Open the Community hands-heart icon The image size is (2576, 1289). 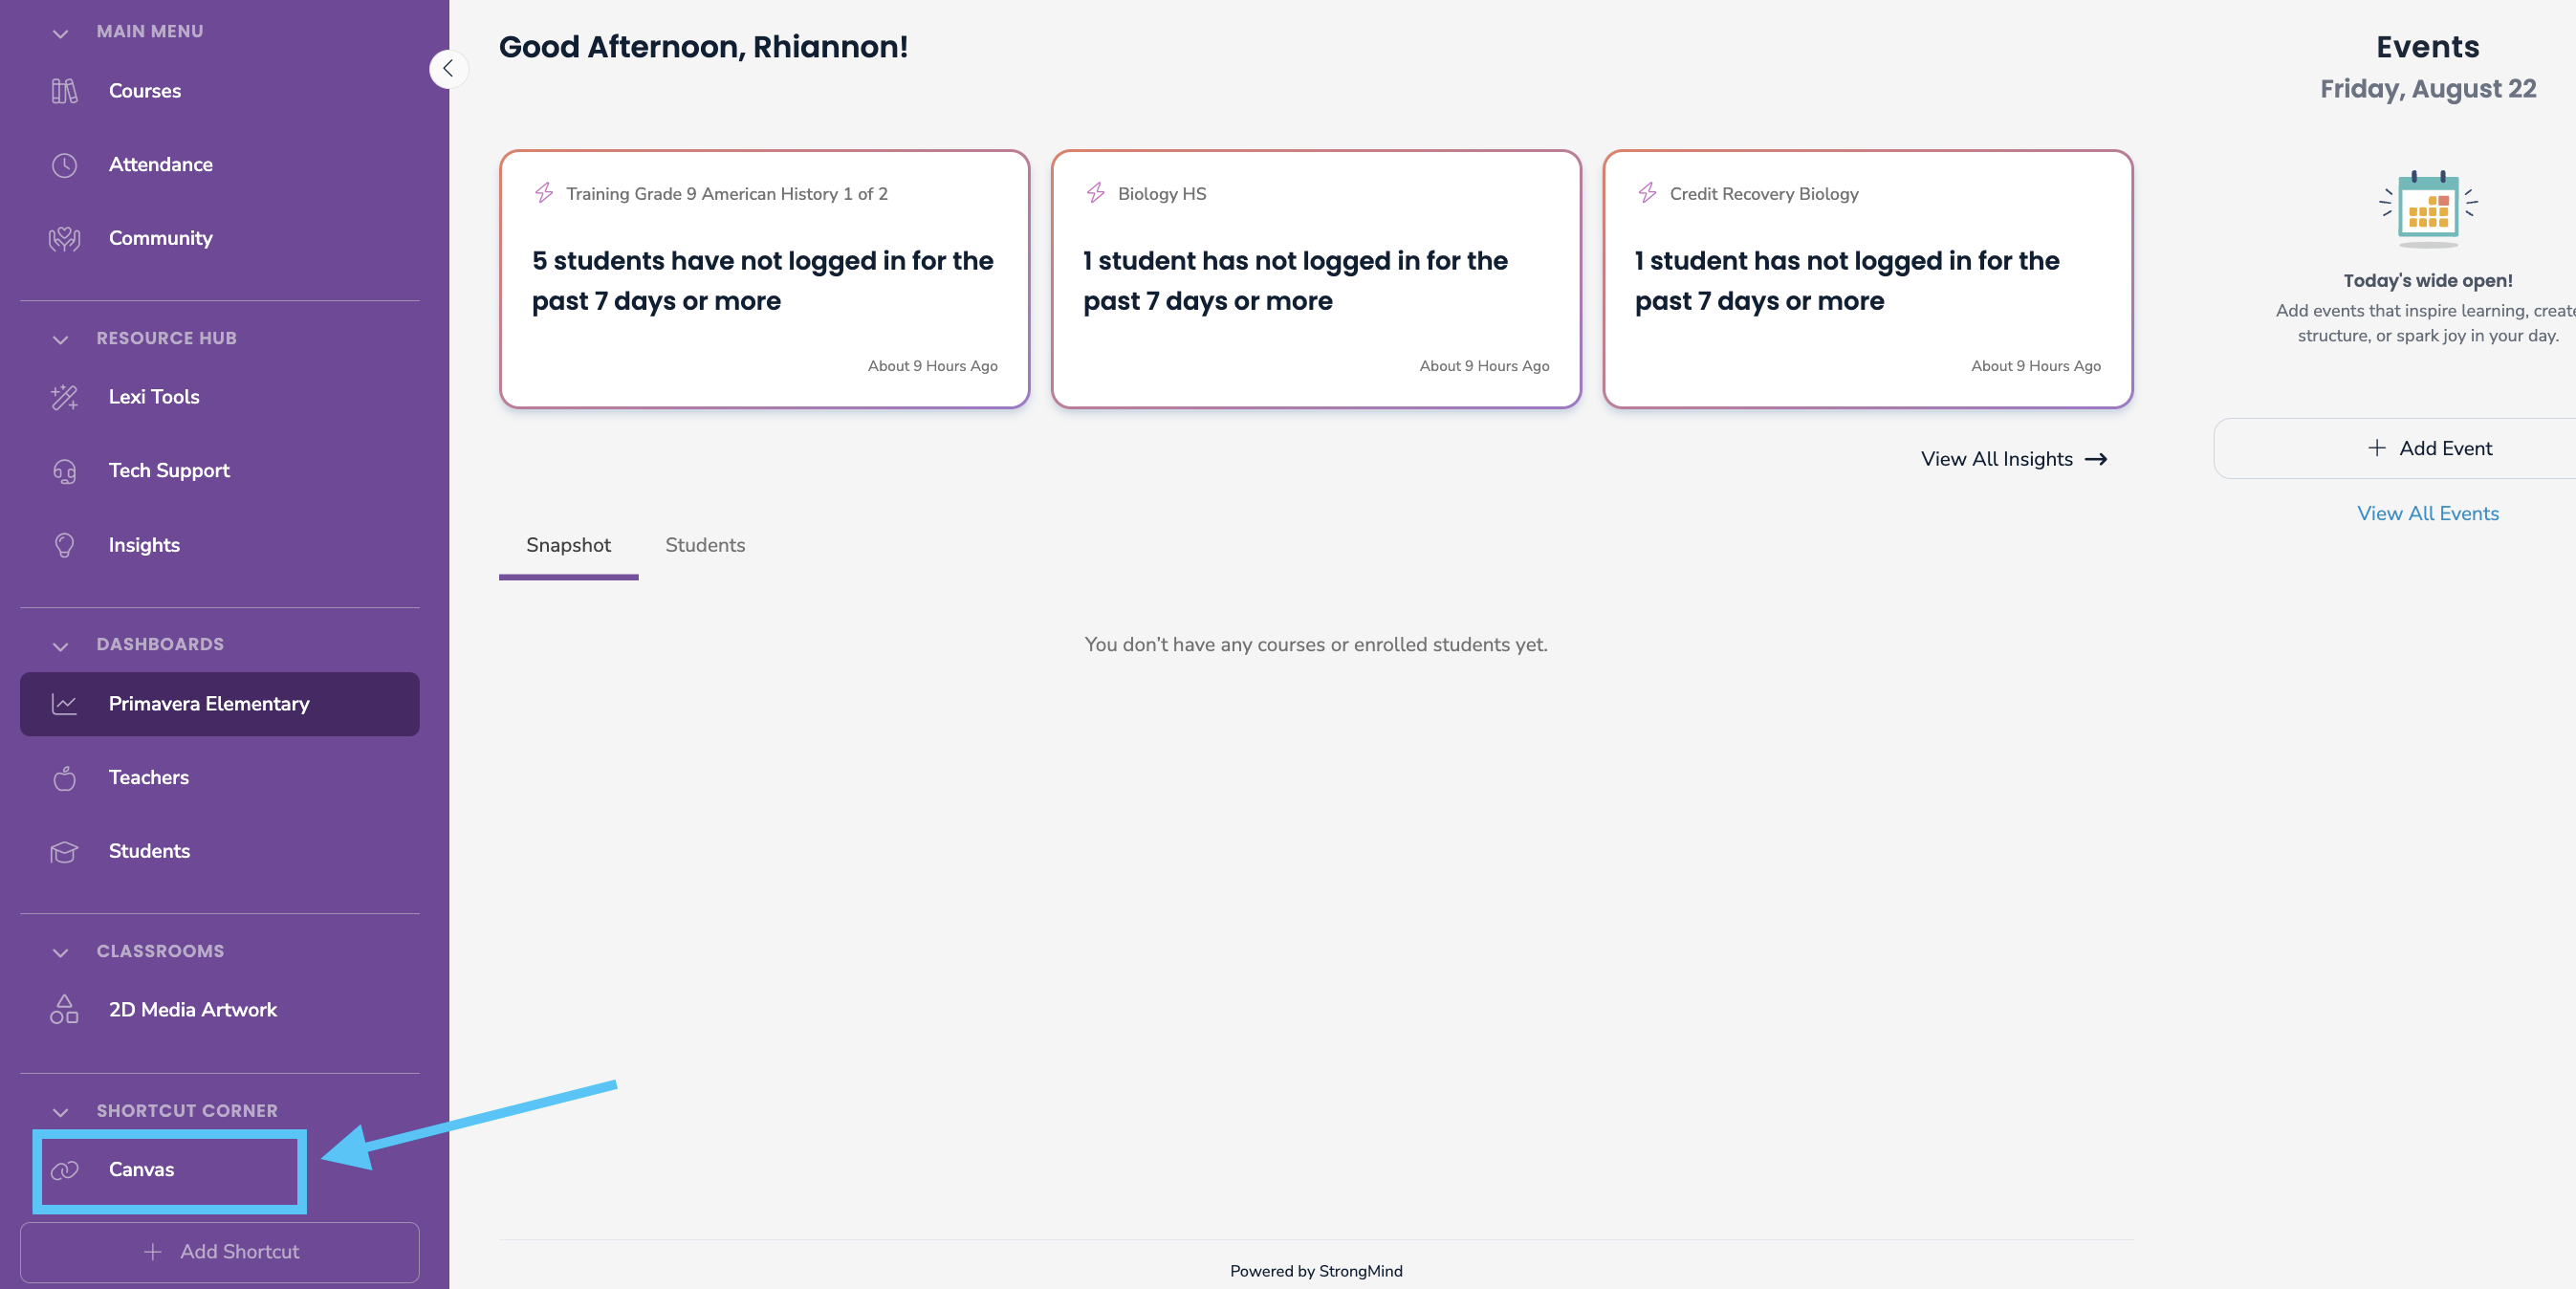64,239
